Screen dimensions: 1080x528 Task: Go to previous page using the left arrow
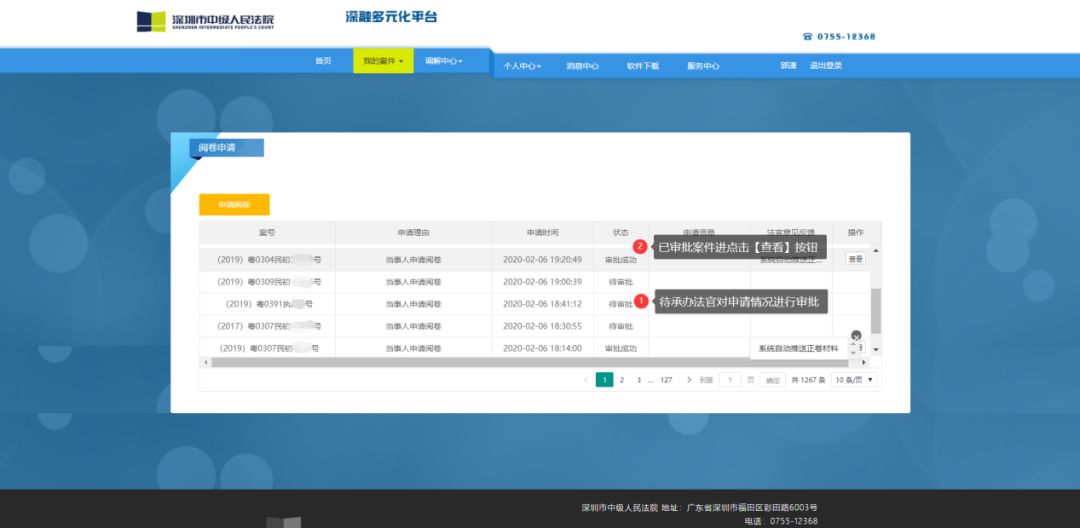[x=586, y=380]
